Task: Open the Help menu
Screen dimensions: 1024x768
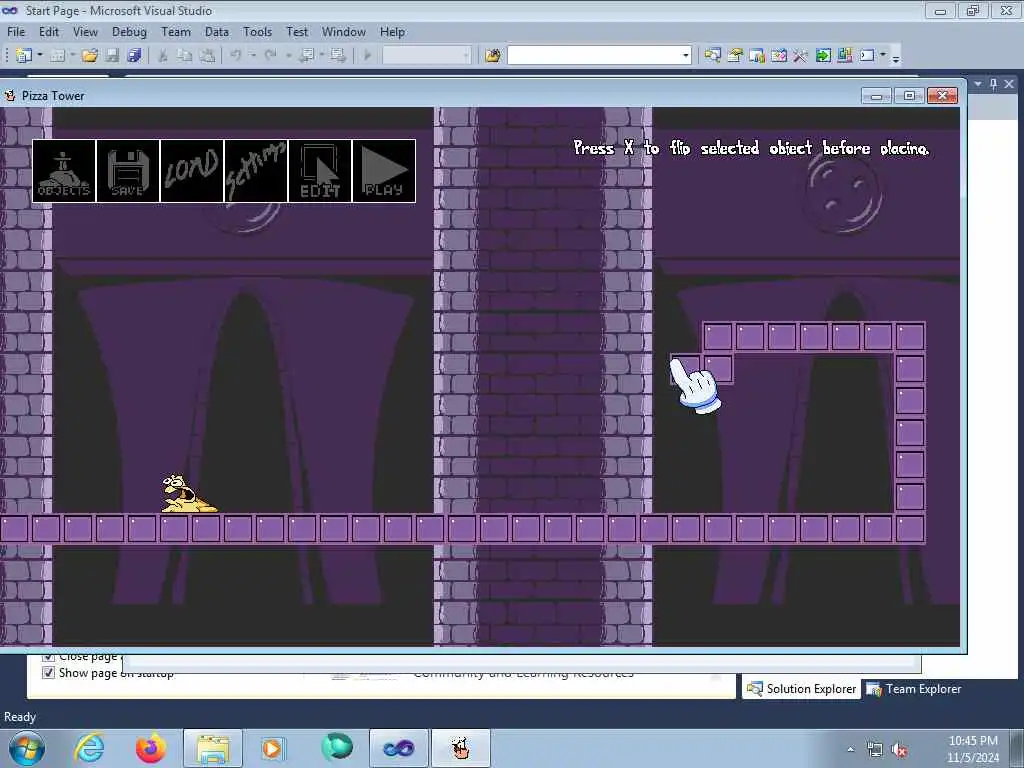Action: [392, 31]
